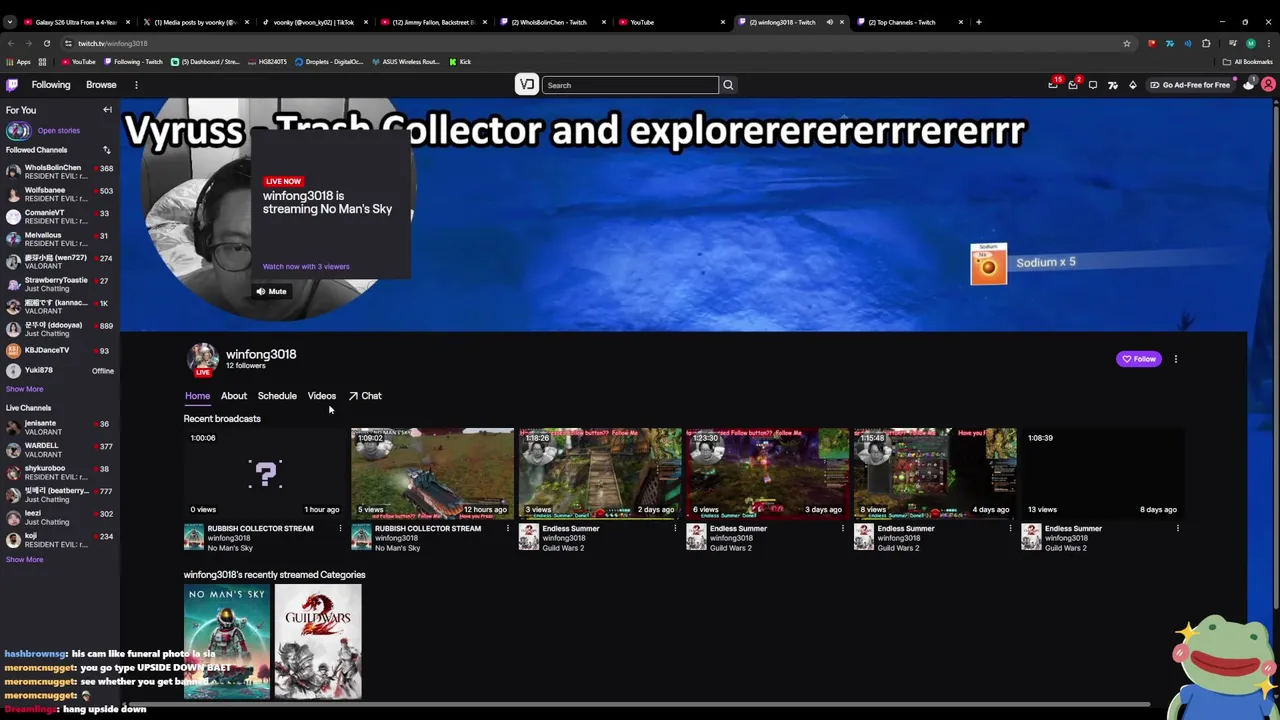Open the No Man's Sky category cover
The width and height of the screenshot is (1280, 720).
click(227, 641)
